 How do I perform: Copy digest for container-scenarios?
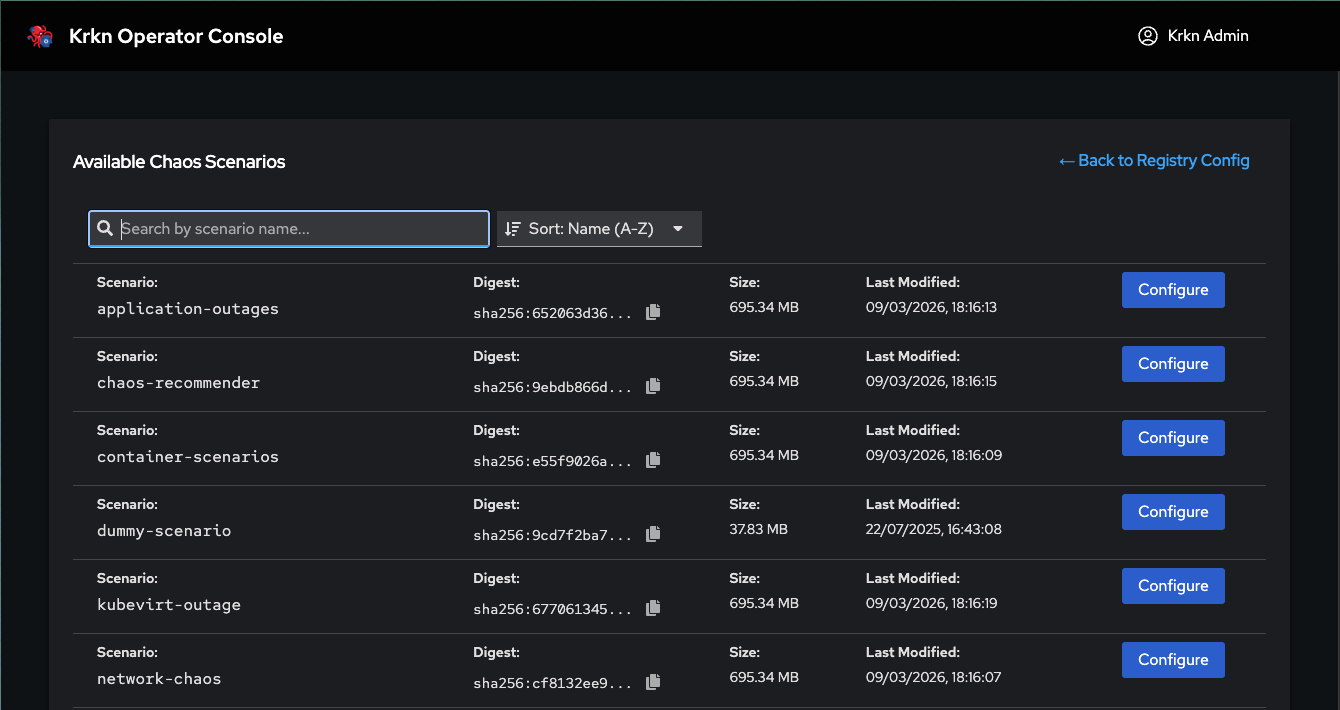coord(653,460)
